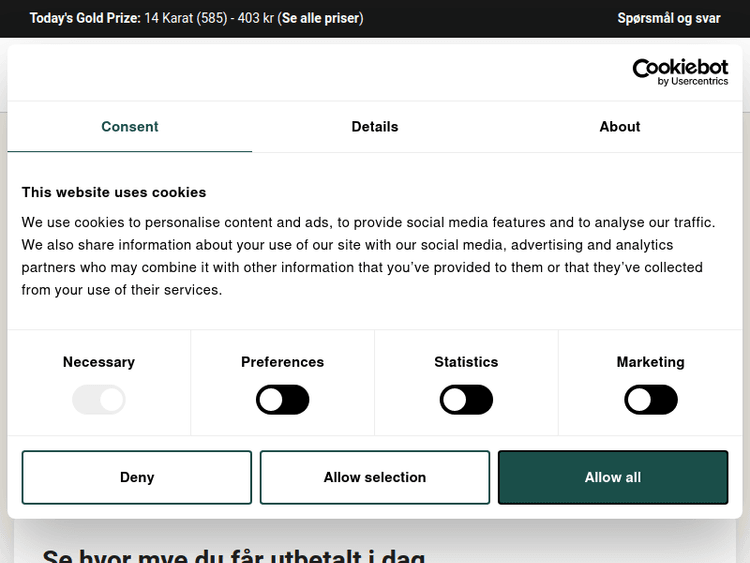Screen dimensions: 750x563
Task: Click the Marketing category label
Action: click(x=650, y=362)
